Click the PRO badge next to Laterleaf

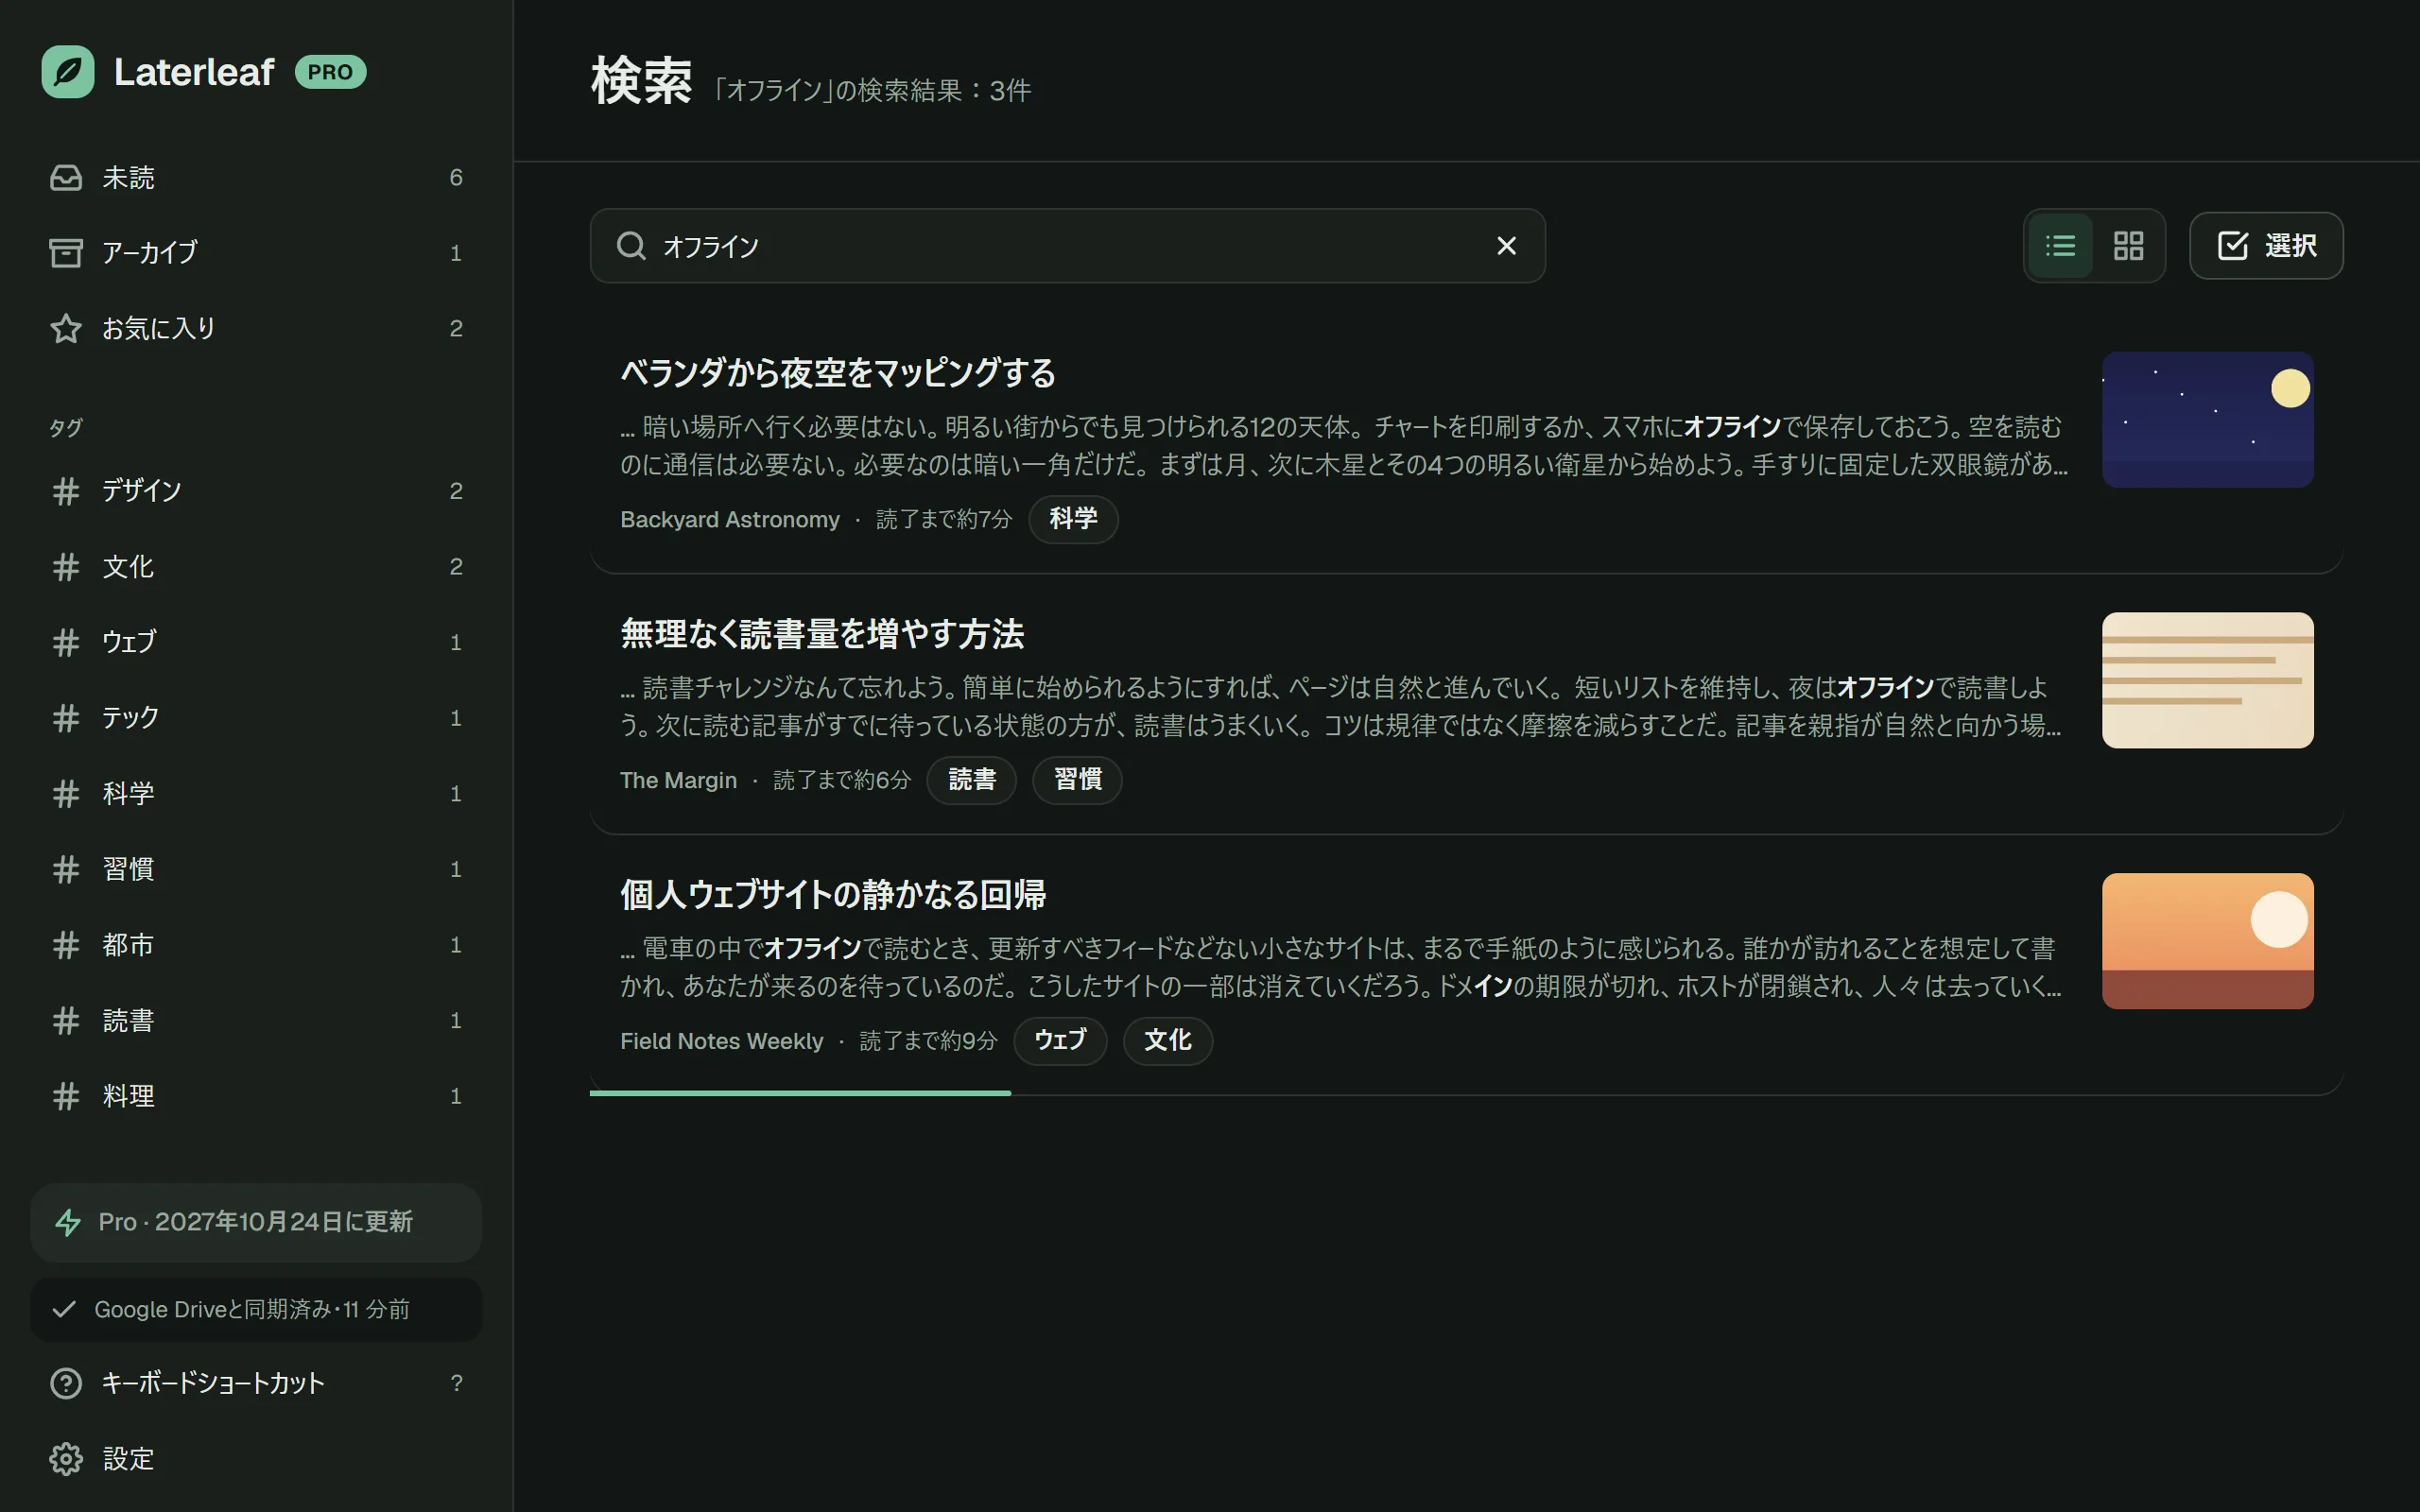tap(330, 72)
